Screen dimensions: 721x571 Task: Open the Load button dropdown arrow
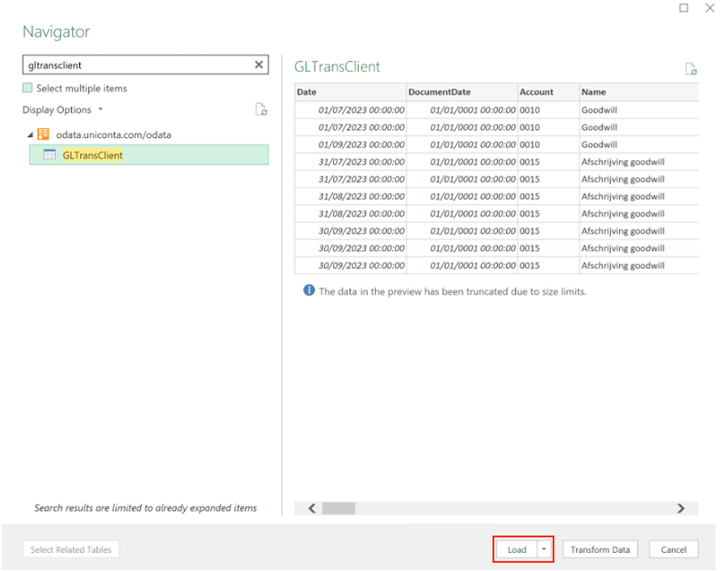(x=544, y=549)
